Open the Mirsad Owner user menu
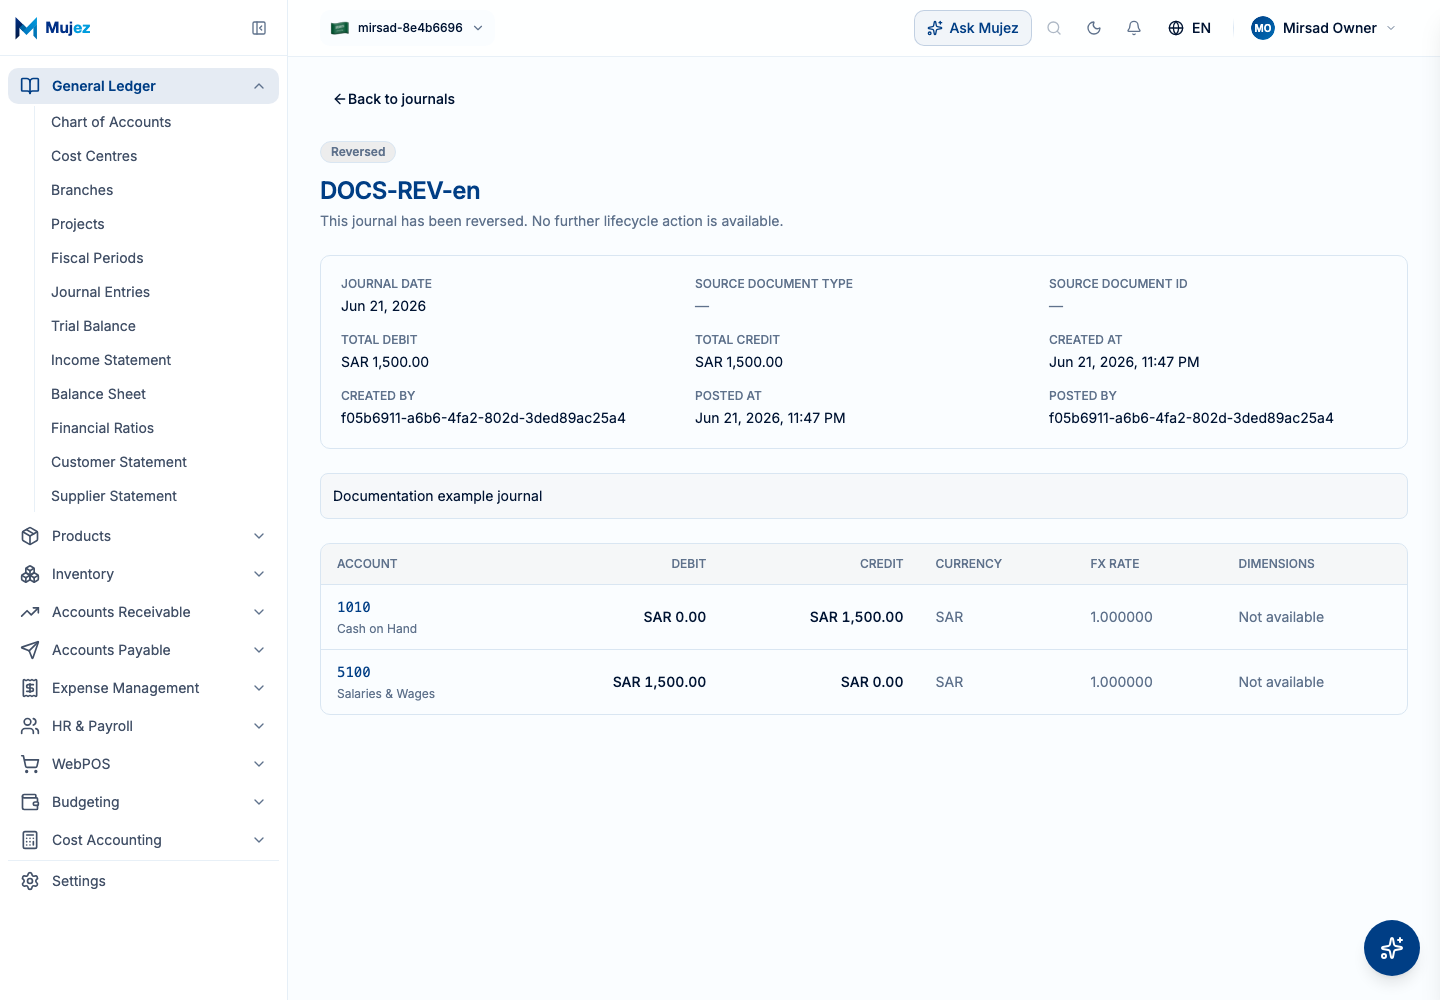This screenshot has height=1000, width=1440. [1324, 28]
